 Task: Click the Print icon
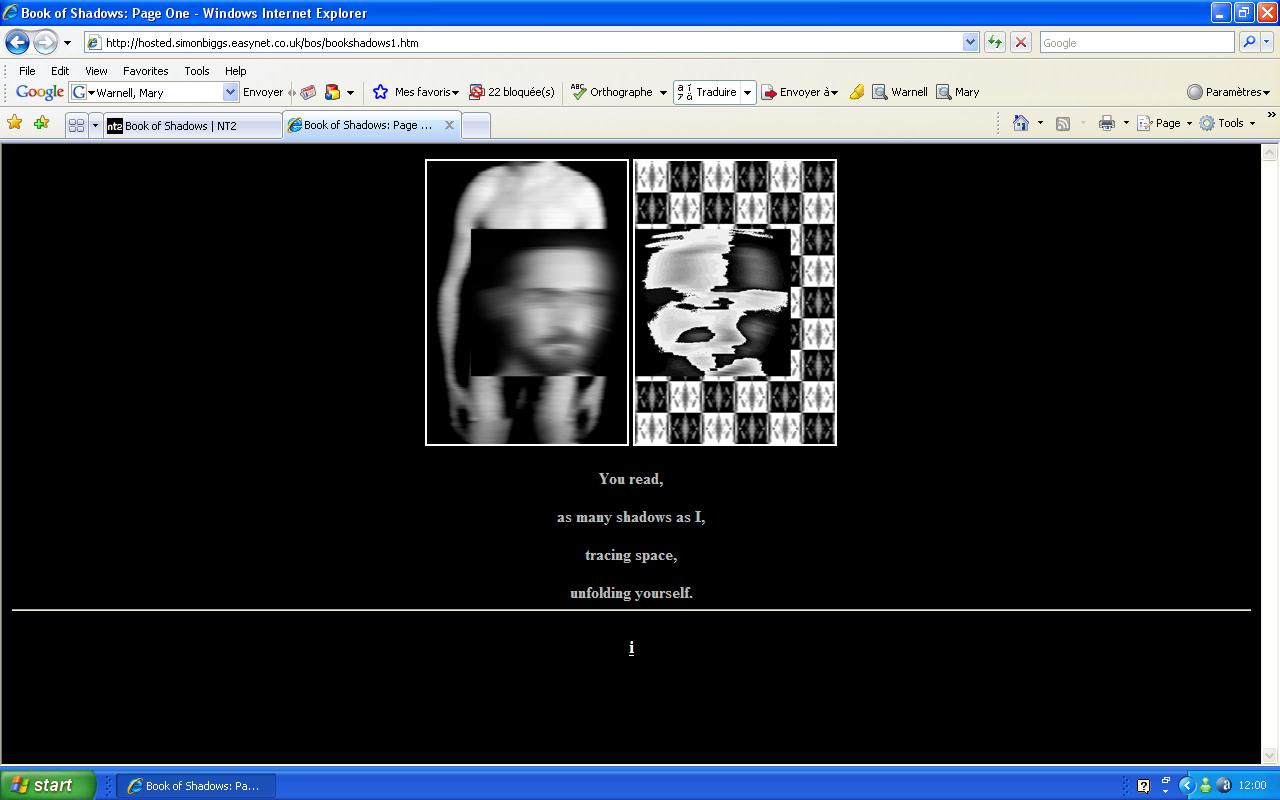pyautogui.click(x=1106, y=123)
